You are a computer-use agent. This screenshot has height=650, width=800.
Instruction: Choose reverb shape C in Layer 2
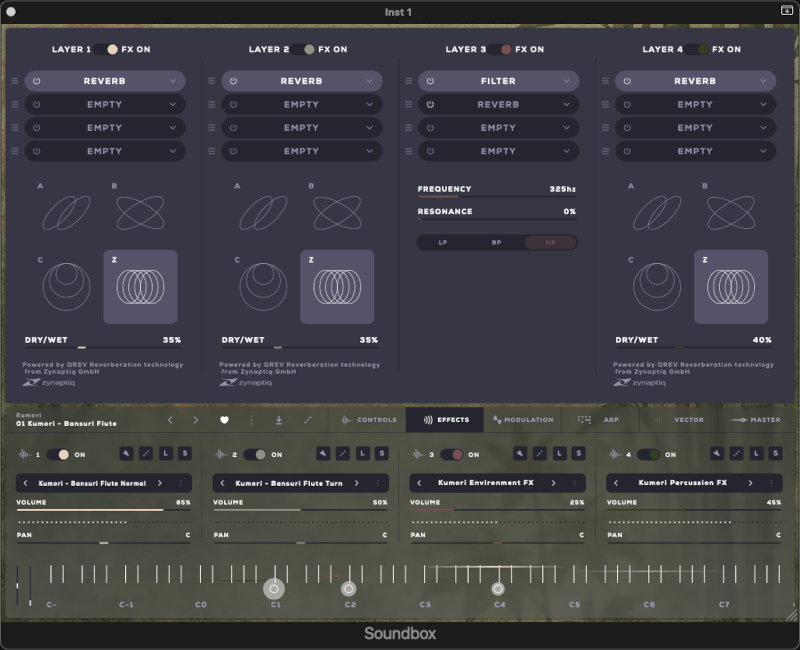coord(263,287)
